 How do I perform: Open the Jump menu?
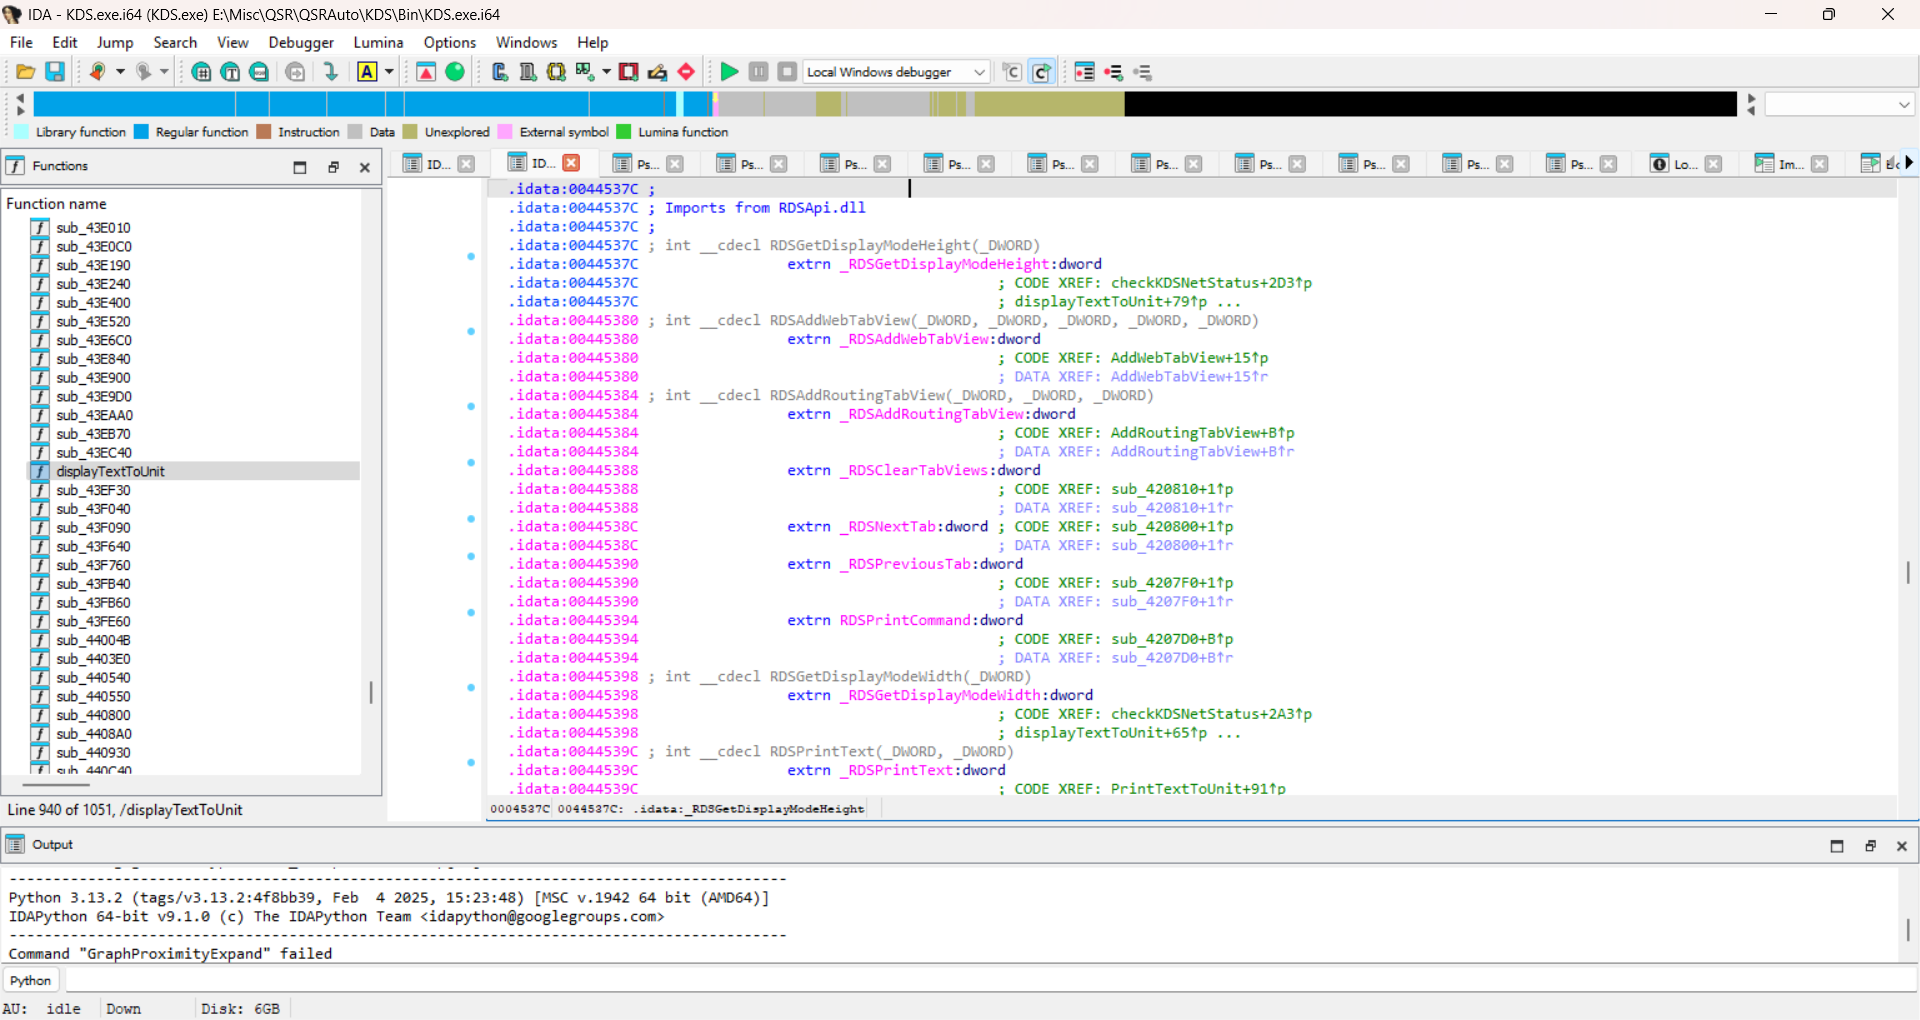point(115,42)
